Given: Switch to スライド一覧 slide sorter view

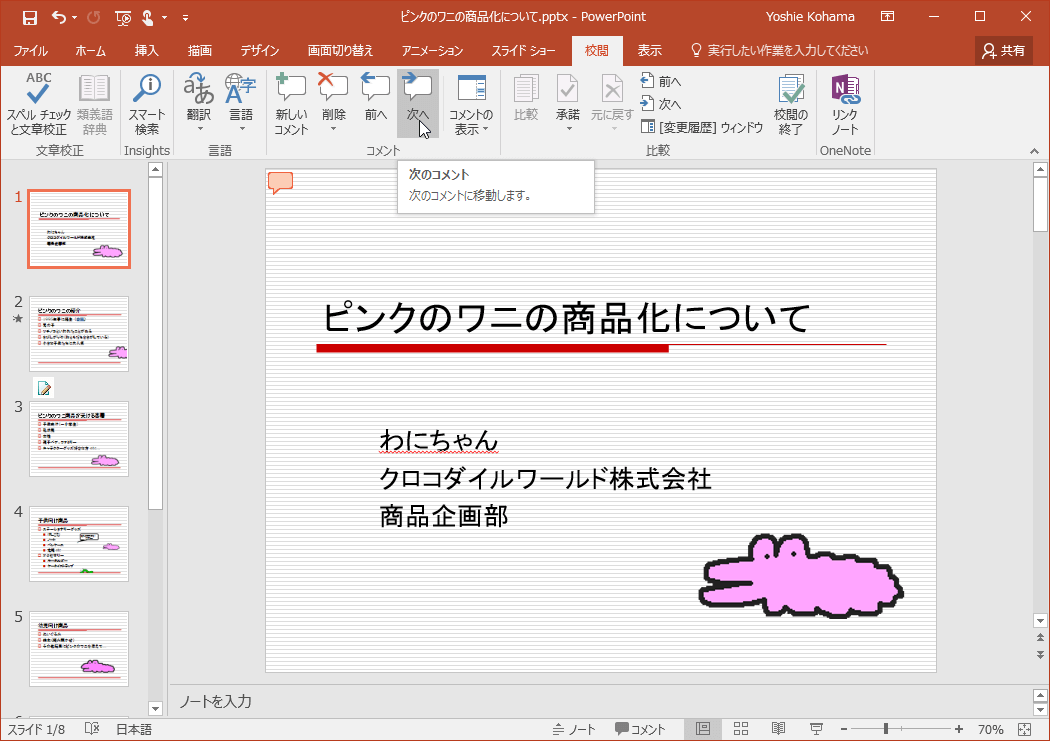Looking at the screenshot, I should [x=740, y=729].
